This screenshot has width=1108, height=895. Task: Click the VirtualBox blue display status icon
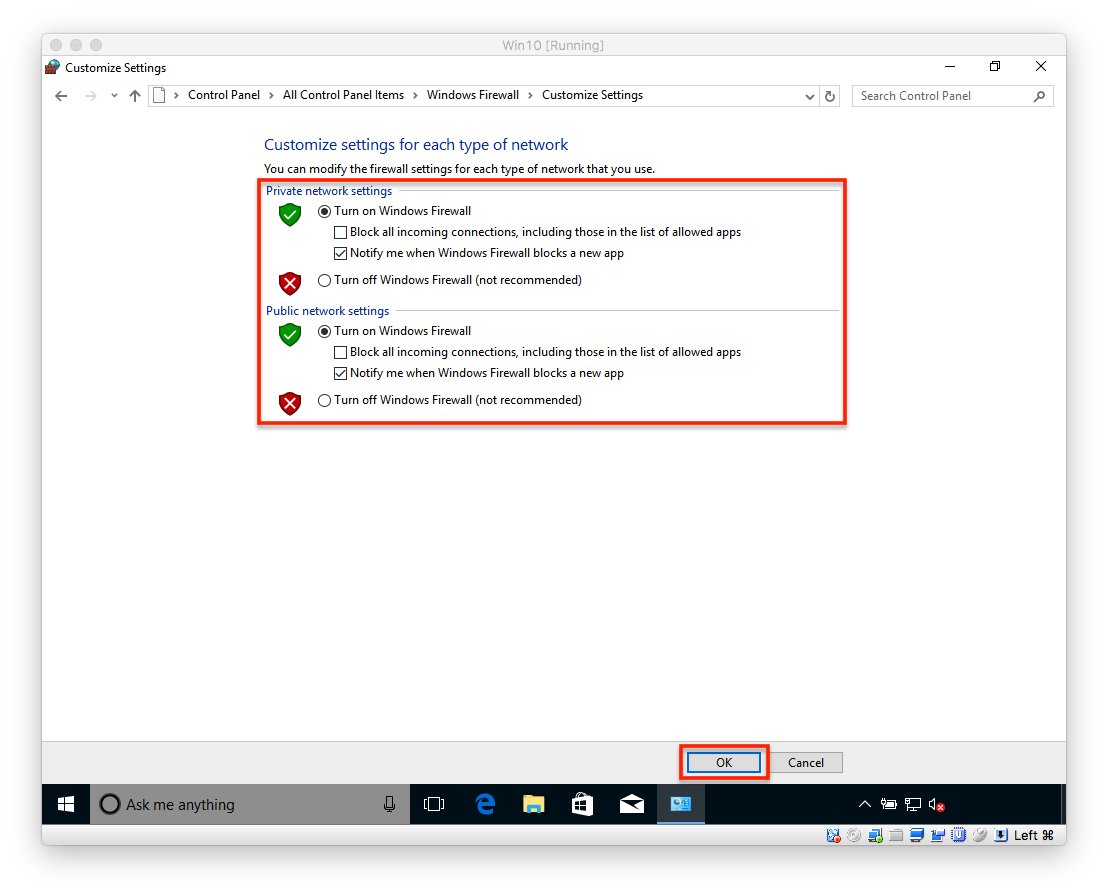click(917, 835)
